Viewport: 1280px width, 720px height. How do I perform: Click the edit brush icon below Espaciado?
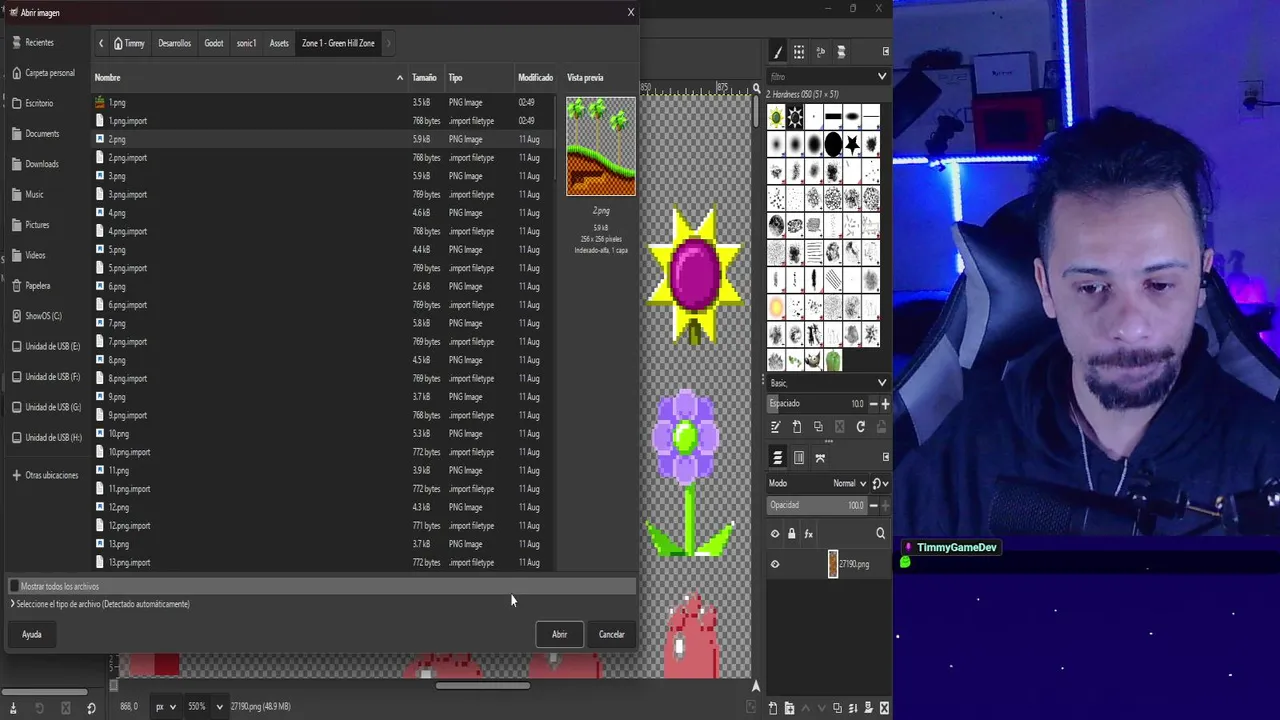[775, 427]
